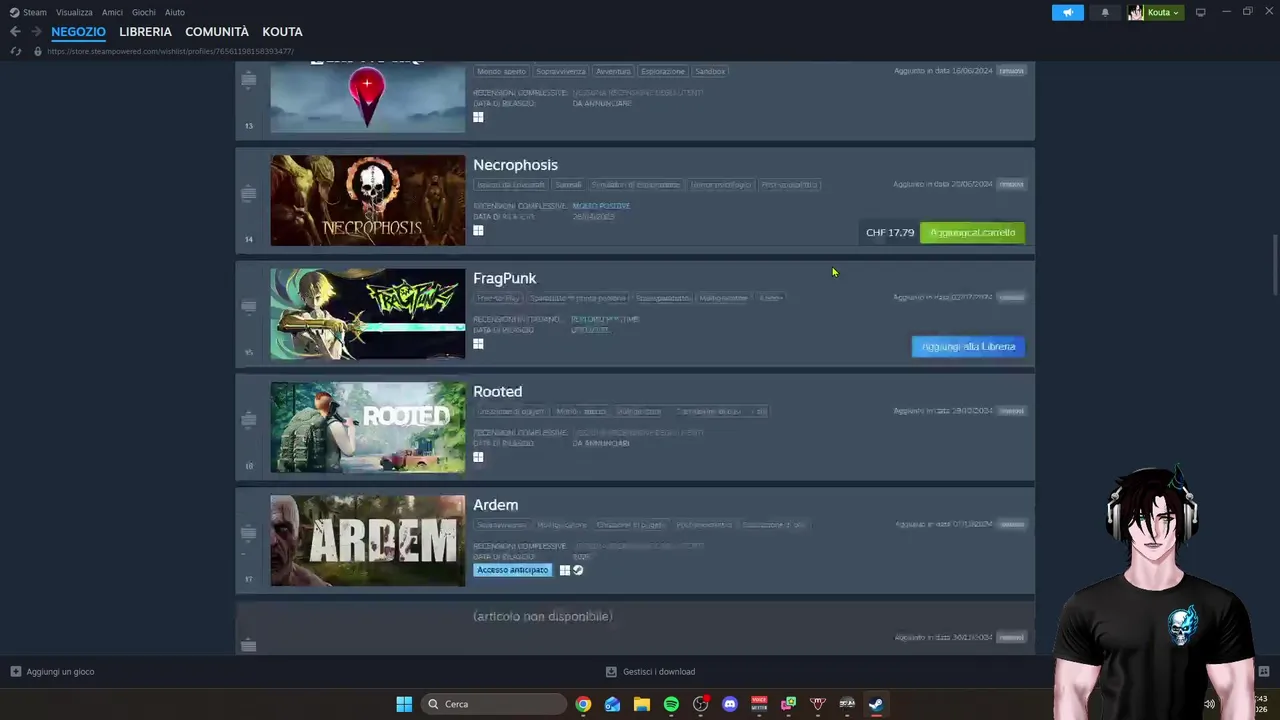Click the Mondo aperto tag
This screenshot has height=720, width=1280.
(x=501, y=71)
